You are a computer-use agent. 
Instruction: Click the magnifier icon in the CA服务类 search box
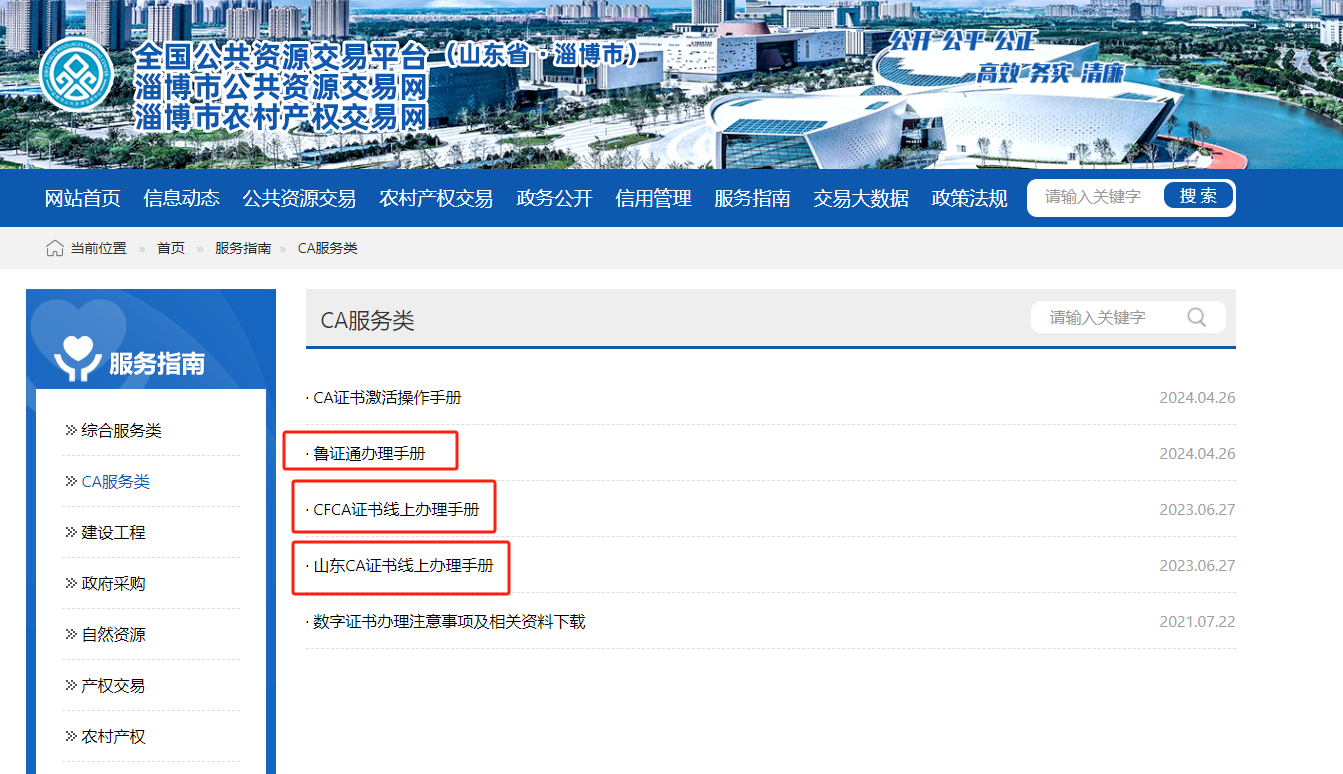pyautogui.click(x=1196, y=317)
